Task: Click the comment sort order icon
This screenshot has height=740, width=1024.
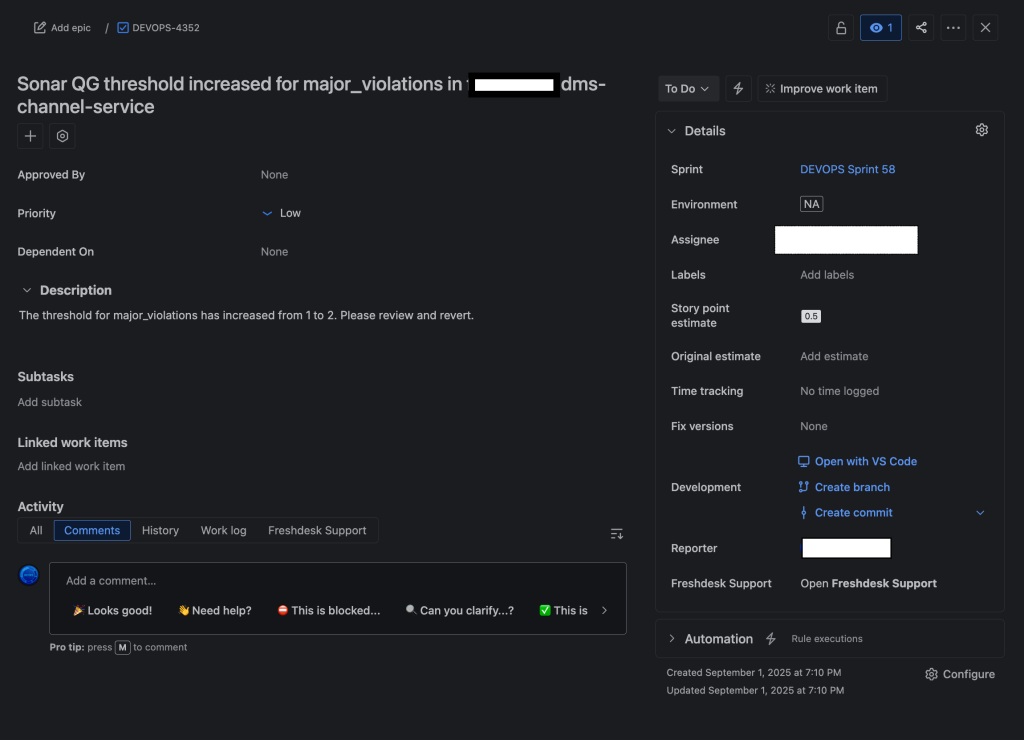Action: (617, 534)
